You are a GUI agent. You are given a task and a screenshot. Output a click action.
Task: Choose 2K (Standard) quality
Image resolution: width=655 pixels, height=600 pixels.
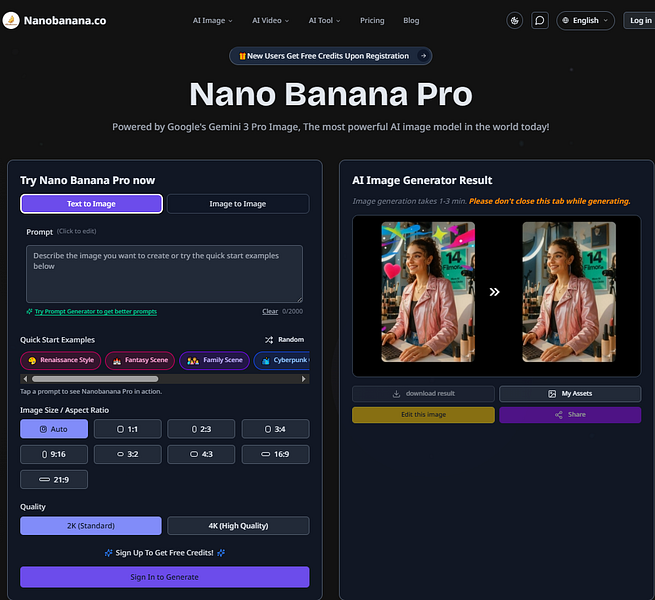tap(91, 526)
